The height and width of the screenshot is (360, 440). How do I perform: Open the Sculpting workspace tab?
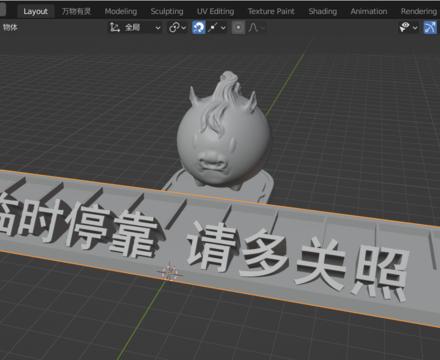coord(167,11)
